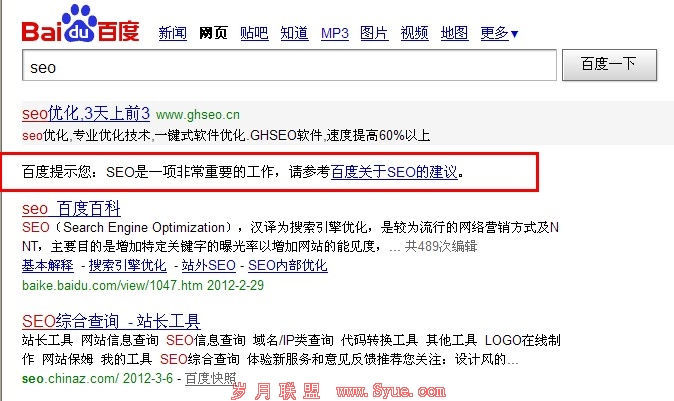The width and height of the screenshot is (674, 401).
Task: Open the 图片 images search
Action: pyautogui.click(x=374, y=34)
